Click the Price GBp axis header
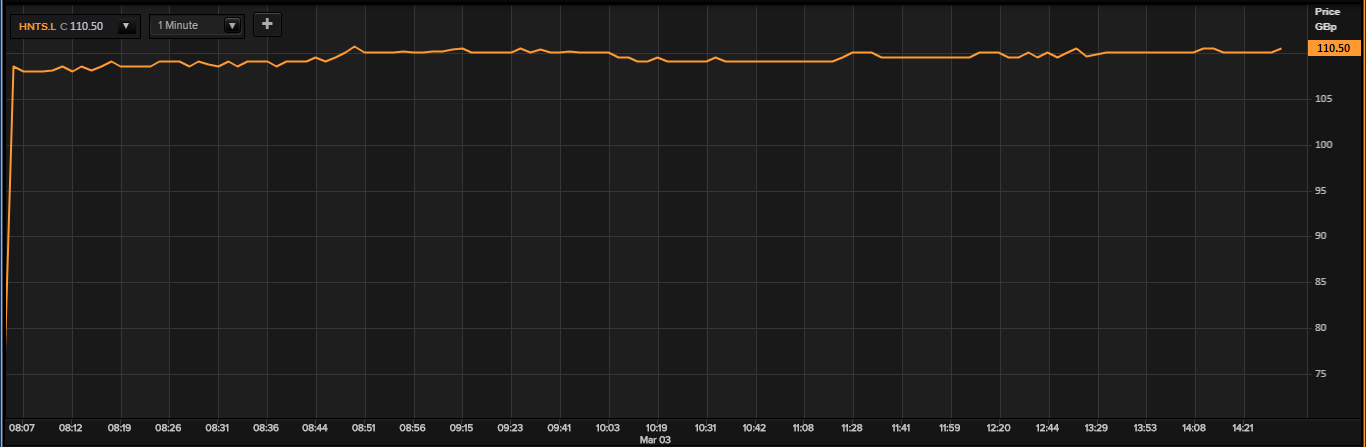1366x447 pixels. pyautogui.click(x=1327, y=19)
